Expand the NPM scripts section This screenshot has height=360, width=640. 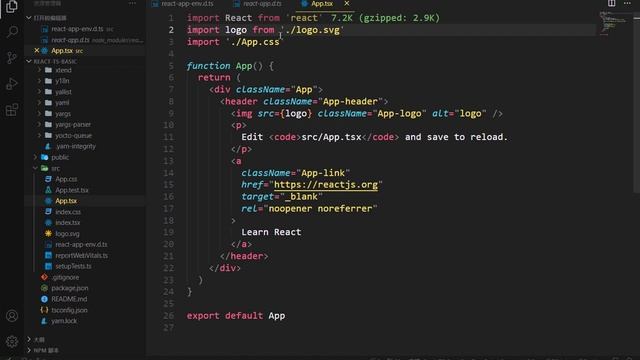(29, 350)
